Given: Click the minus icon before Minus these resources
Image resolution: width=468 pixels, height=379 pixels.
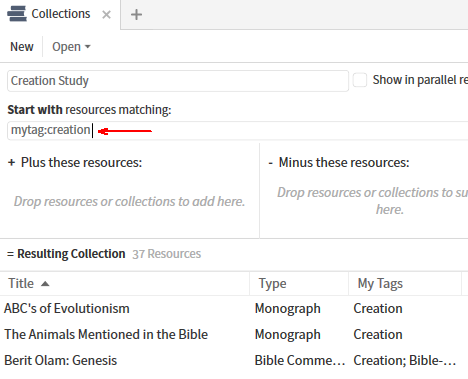Looking at the screenshot, I should 271,163.
